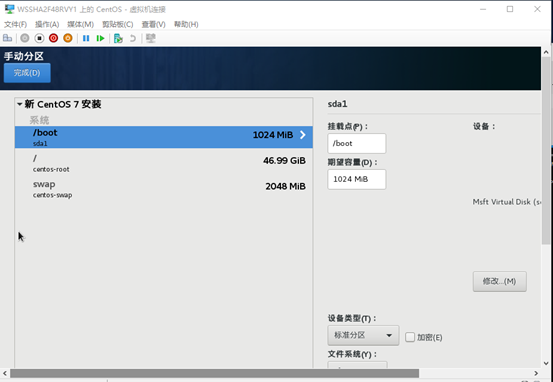553x382 pixels.
Task: Toggle the 加密(E) checkbox
Action: [410, 337]
